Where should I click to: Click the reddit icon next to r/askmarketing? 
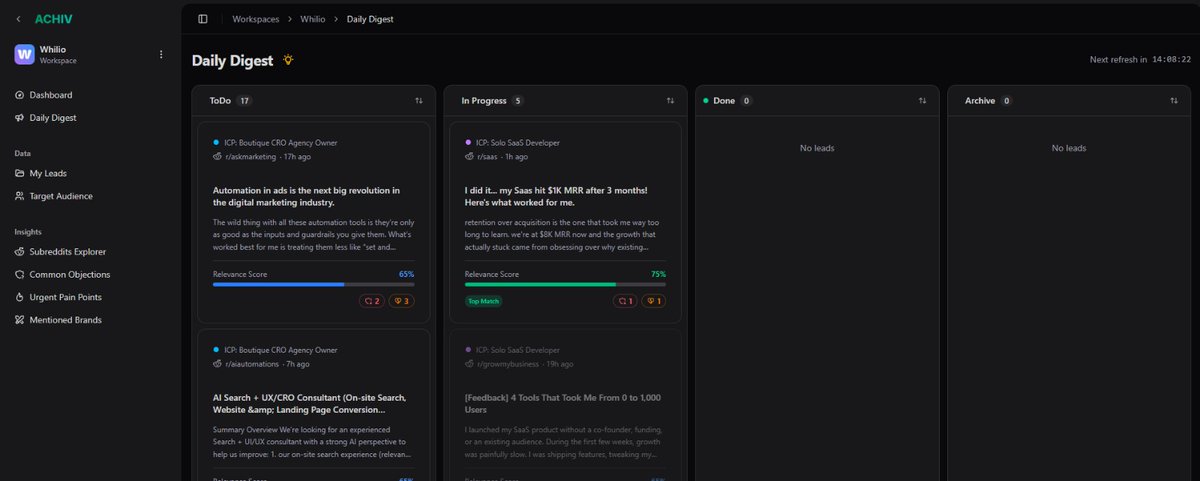(217, 157)
